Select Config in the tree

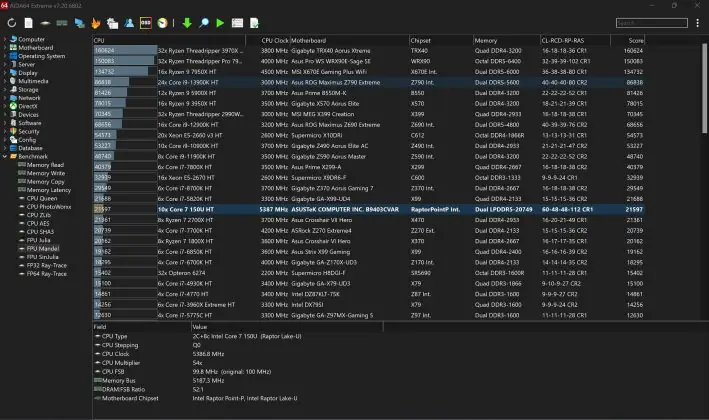(x=27, y=140)
